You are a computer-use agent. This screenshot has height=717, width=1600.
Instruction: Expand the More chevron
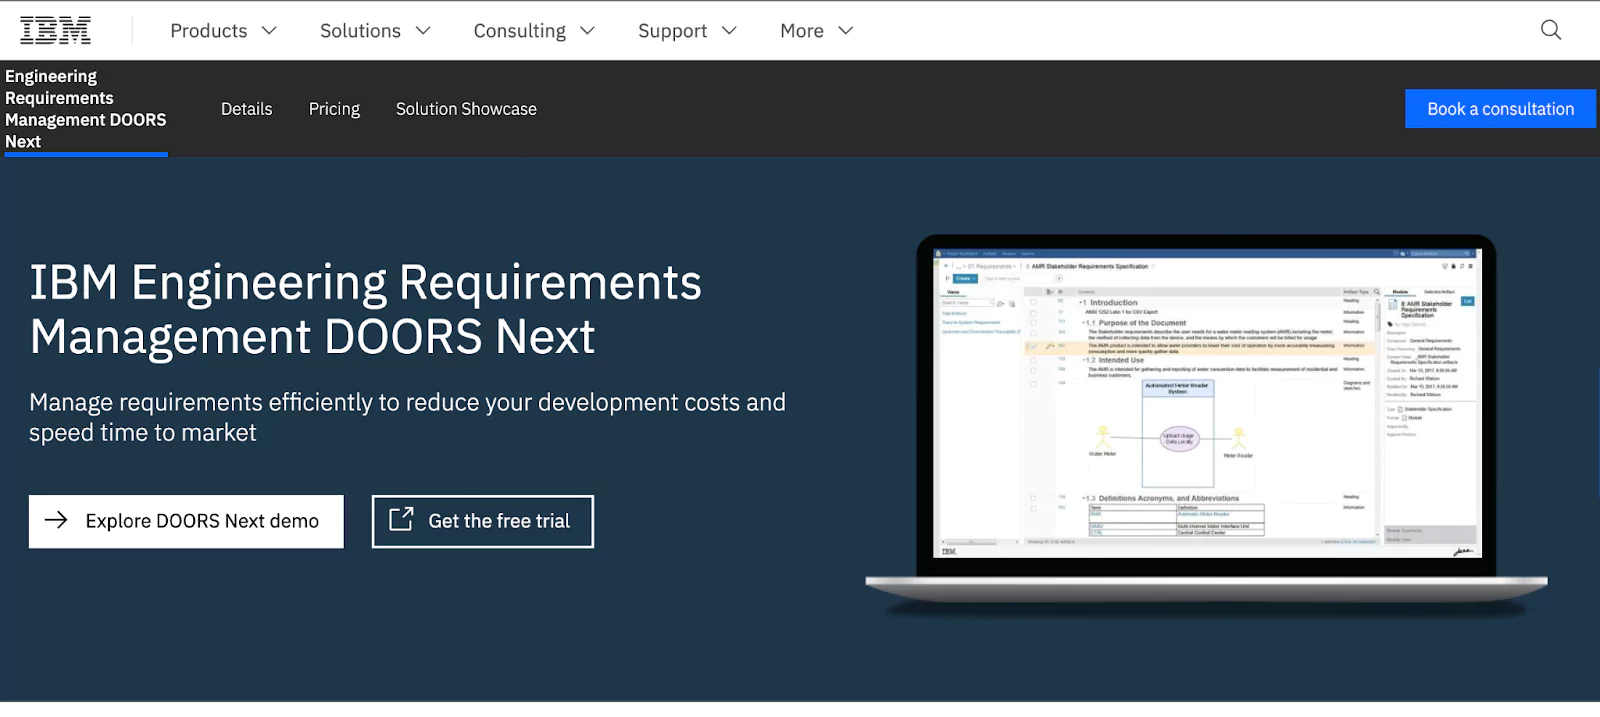pyautogui.click(x=846, y=31)
